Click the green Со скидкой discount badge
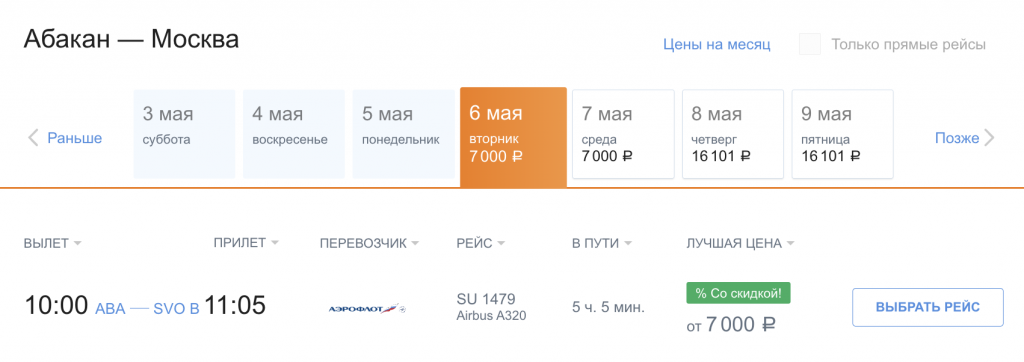Screen dimensions: 1024x362 739,293
